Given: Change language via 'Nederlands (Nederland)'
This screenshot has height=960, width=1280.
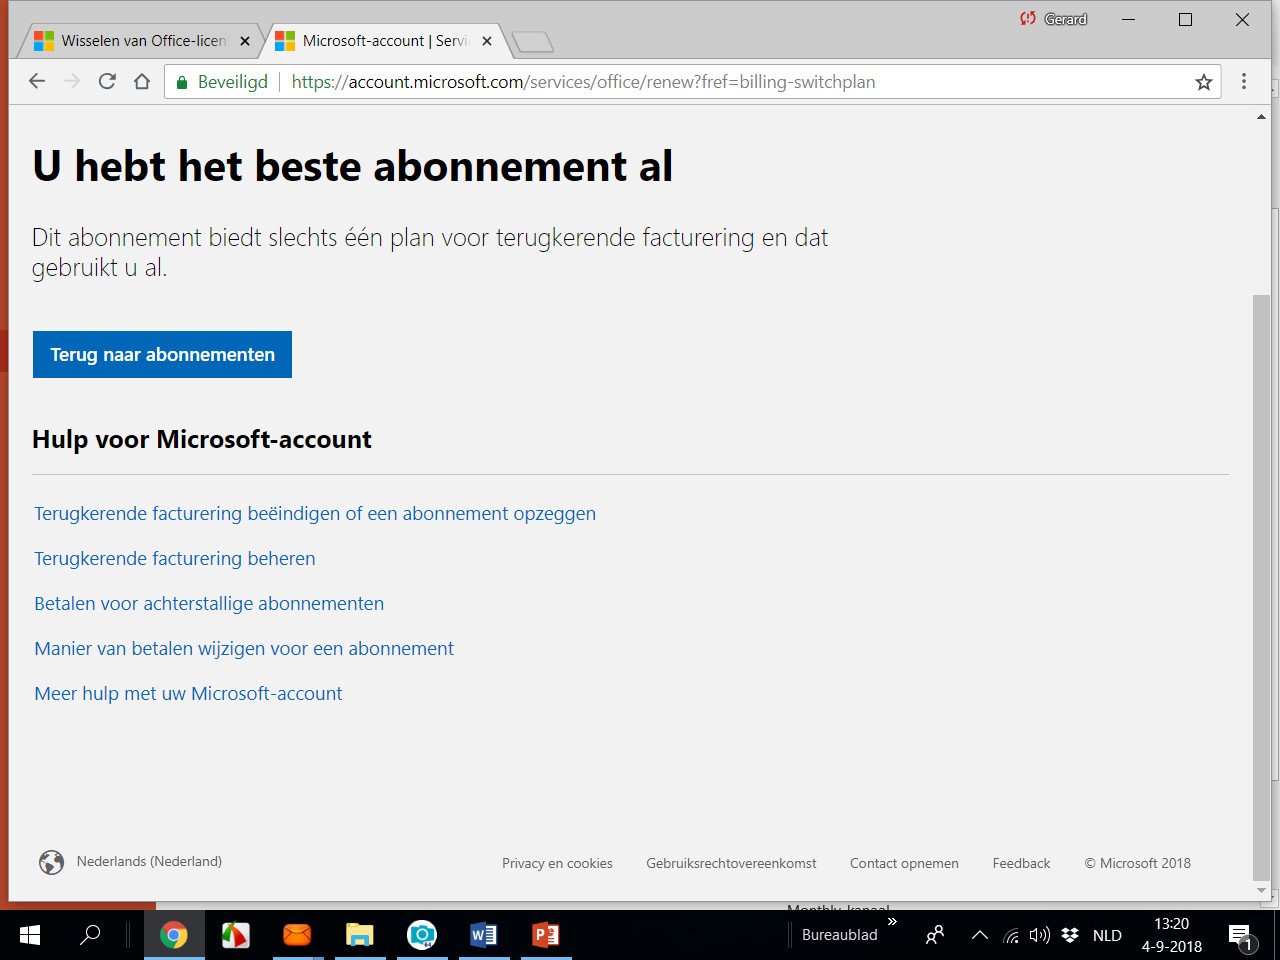Looking at the screenshot, I should pos(149,861).
